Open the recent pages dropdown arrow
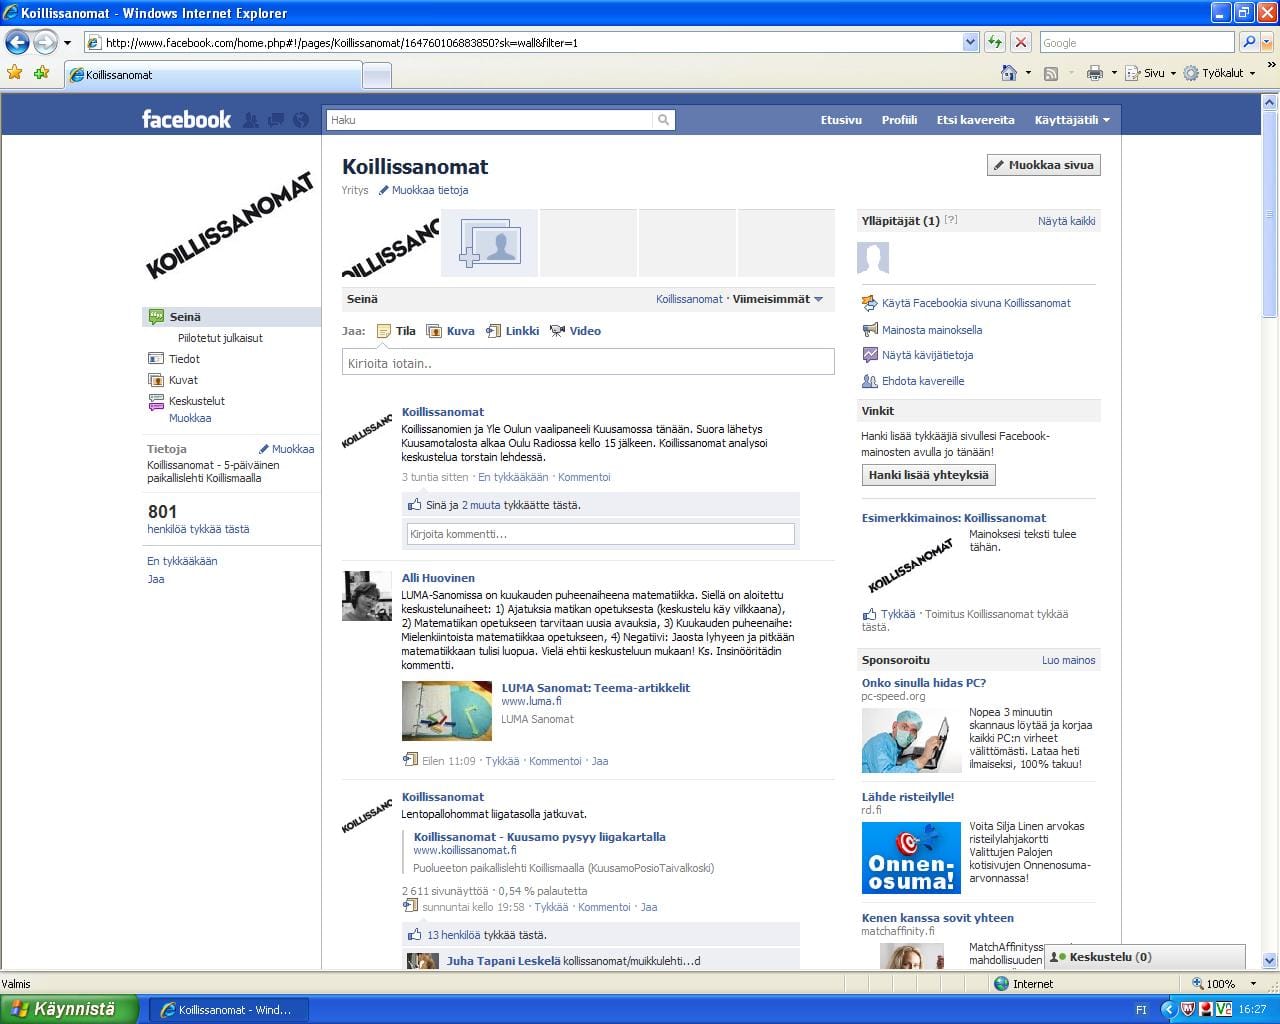Viewport: 1280px width, 1024px height. click(67, 43)
